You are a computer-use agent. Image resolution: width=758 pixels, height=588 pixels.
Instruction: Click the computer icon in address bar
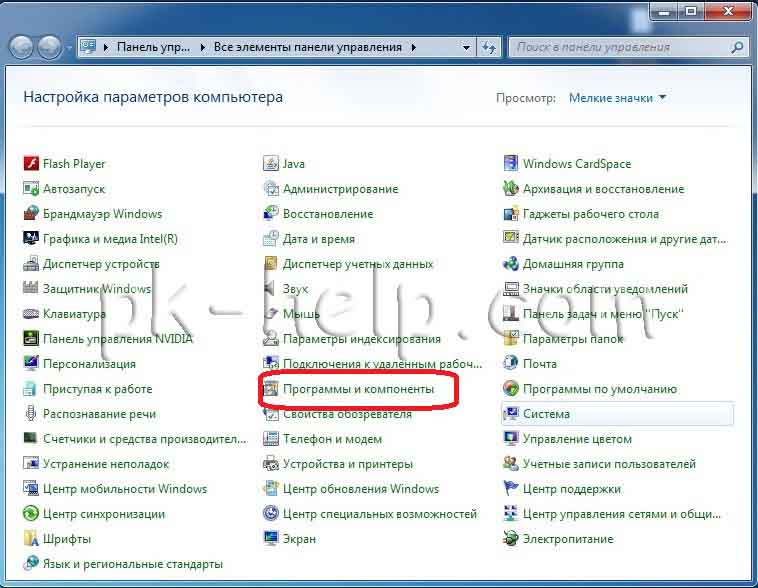pyautogui.click(x=88, y=47)
